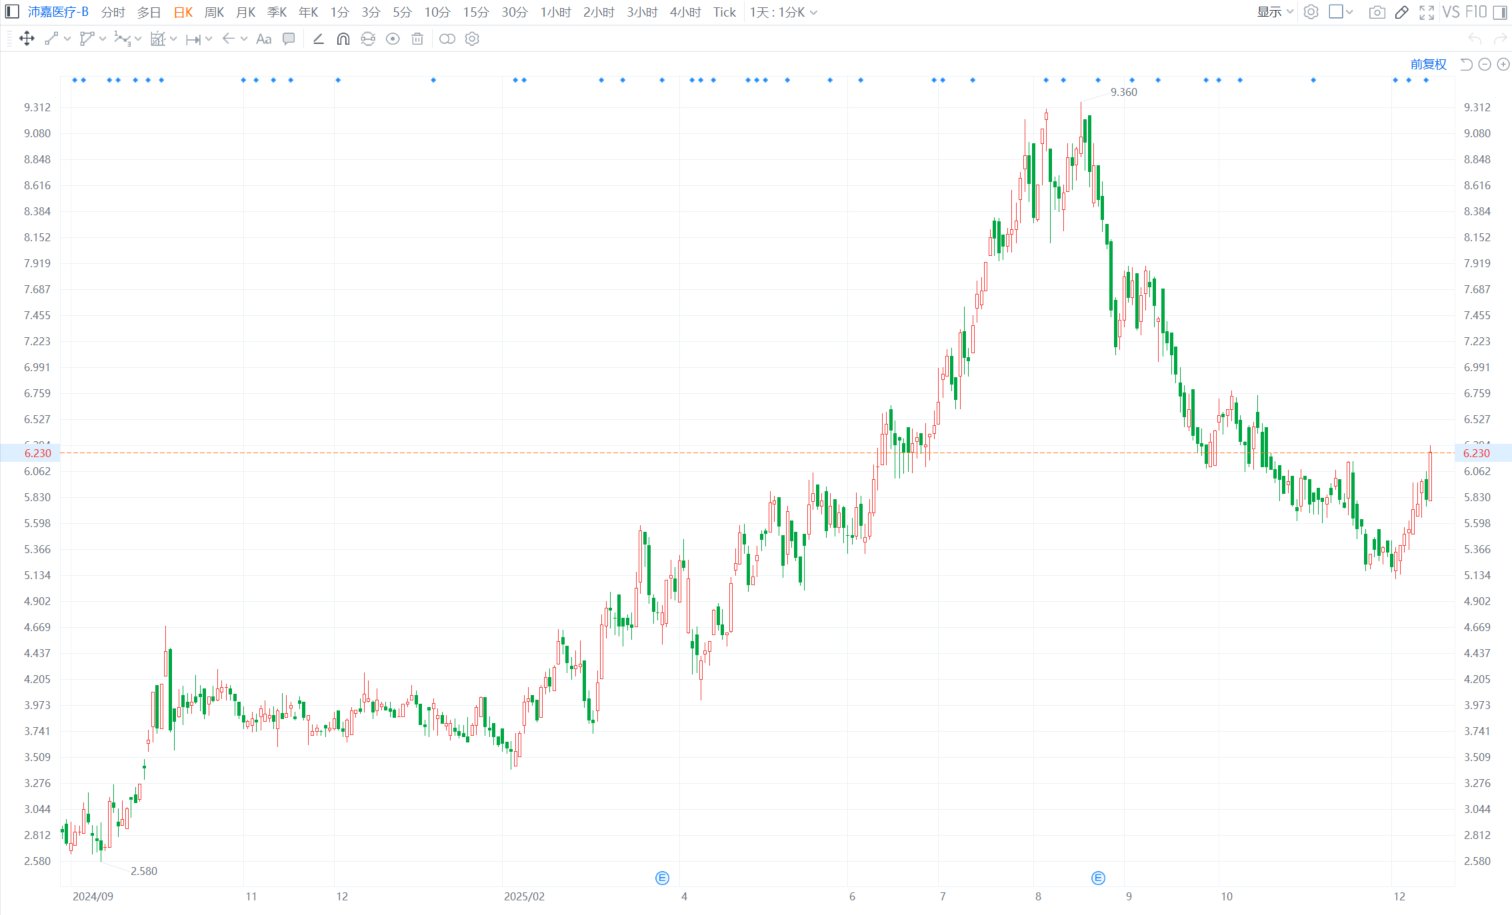Take a chart screenshot with camera icon
This screenshot has width=1512, height=915.
coord(1377,12)
